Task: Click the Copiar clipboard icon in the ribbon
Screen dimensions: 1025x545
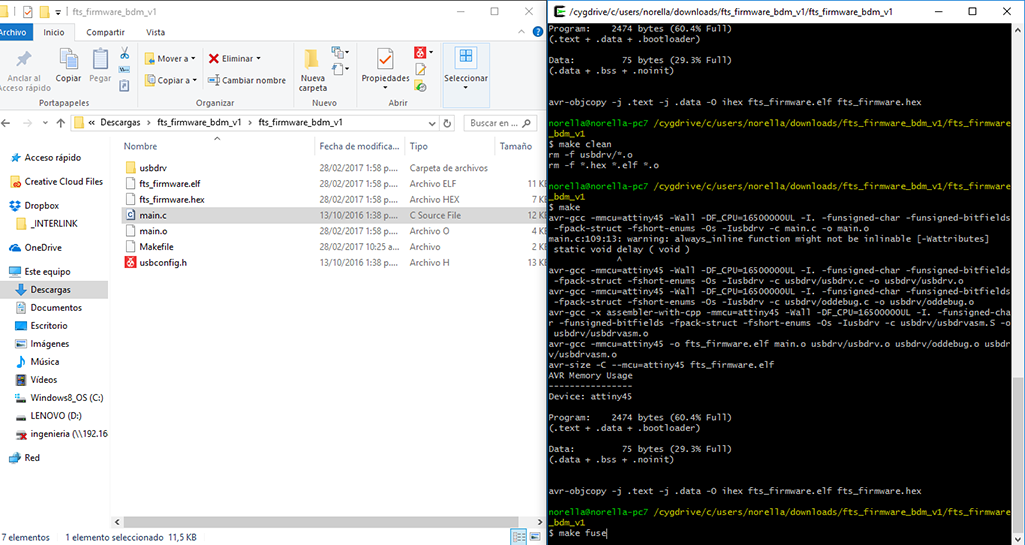Action: (68, 59)
